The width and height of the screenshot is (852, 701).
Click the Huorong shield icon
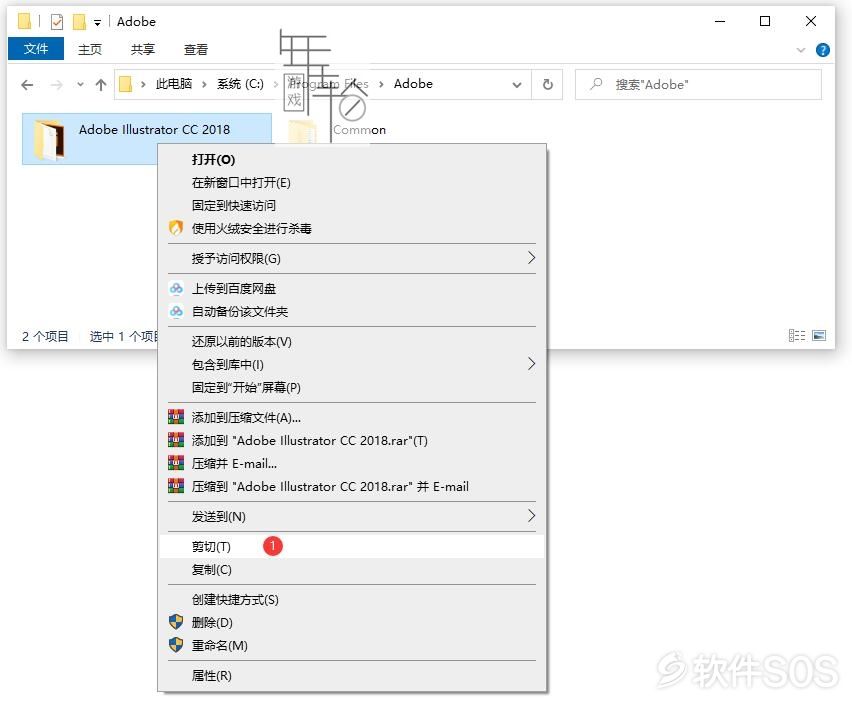coord(176,228)
